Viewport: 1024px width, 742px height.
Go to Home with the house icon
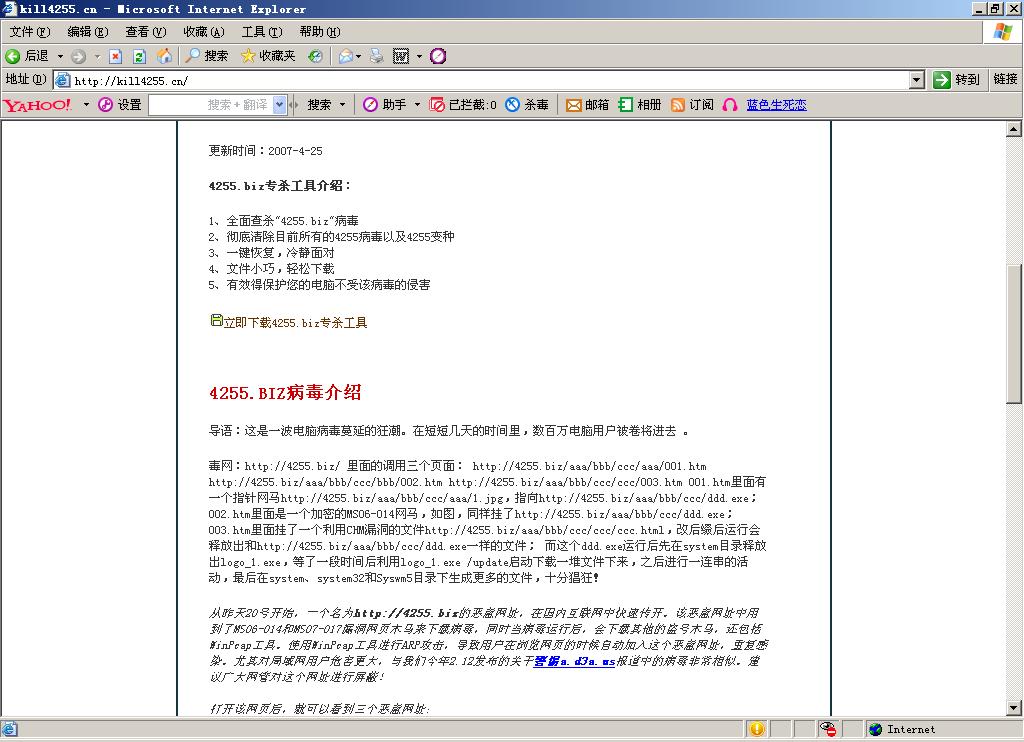pos(165,56)
